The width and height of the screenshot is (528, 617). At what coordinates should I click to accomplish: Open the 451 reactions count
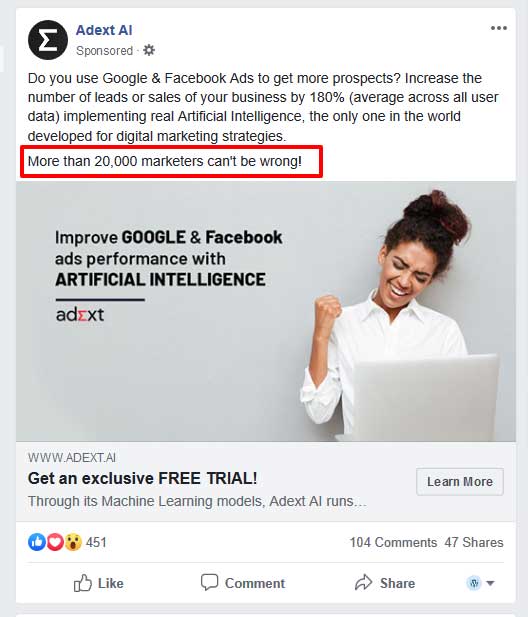pos(96,542)
